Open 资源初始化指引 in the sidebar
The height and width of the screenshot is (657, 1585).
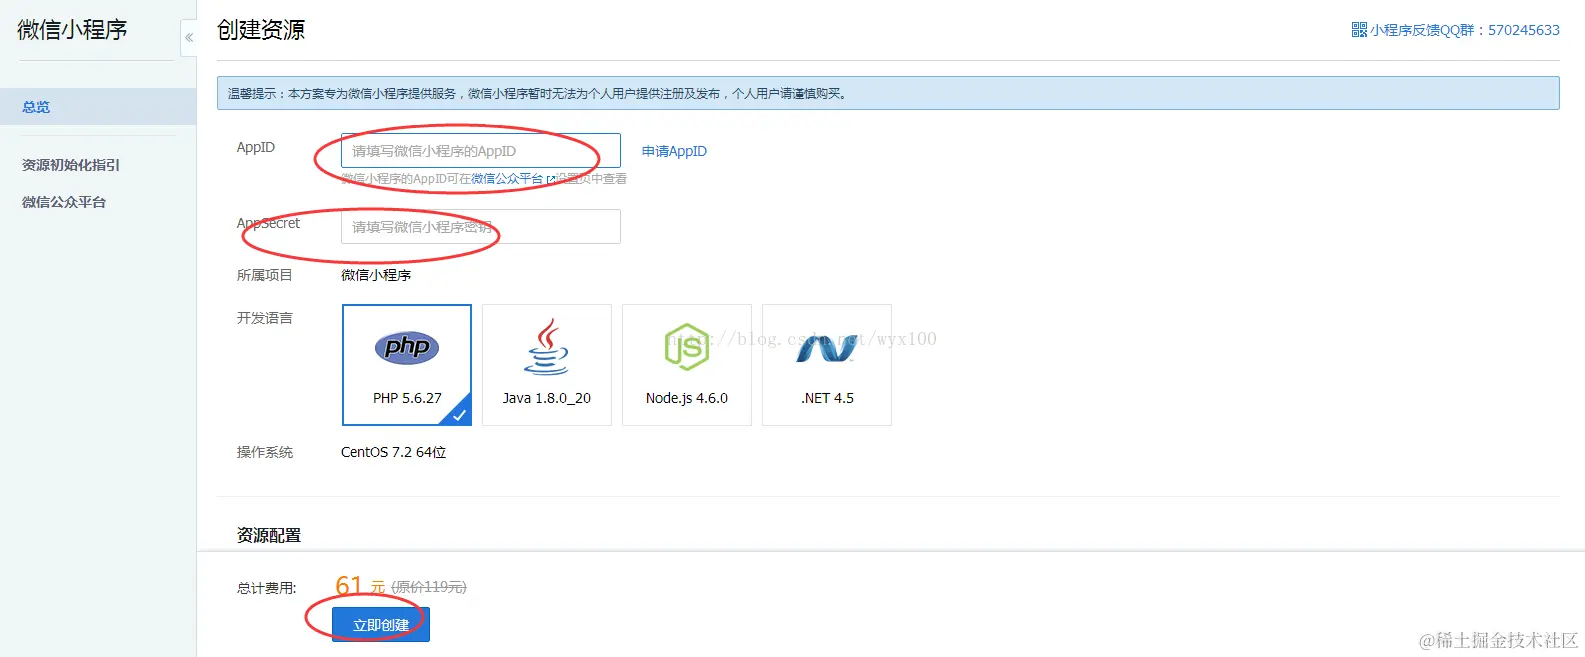pos(71,165)
